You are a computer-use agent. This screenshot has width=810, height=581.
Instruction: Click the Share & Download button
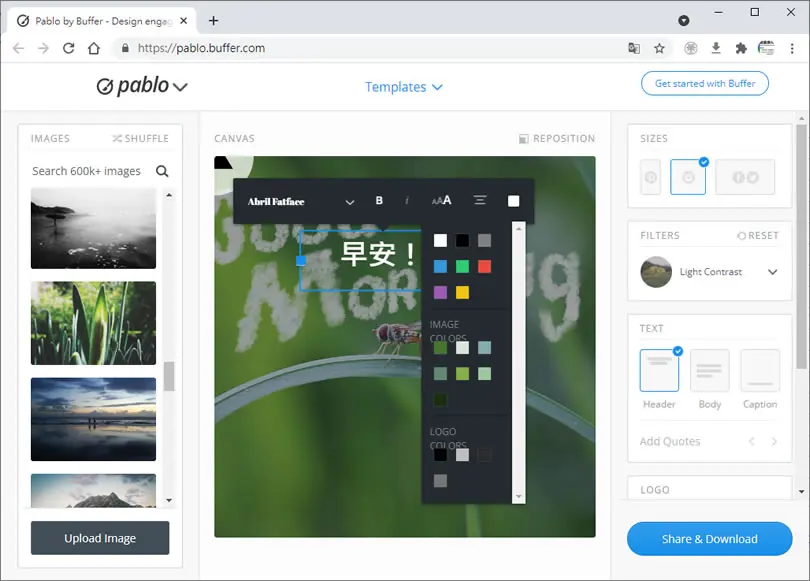(709, 539)
